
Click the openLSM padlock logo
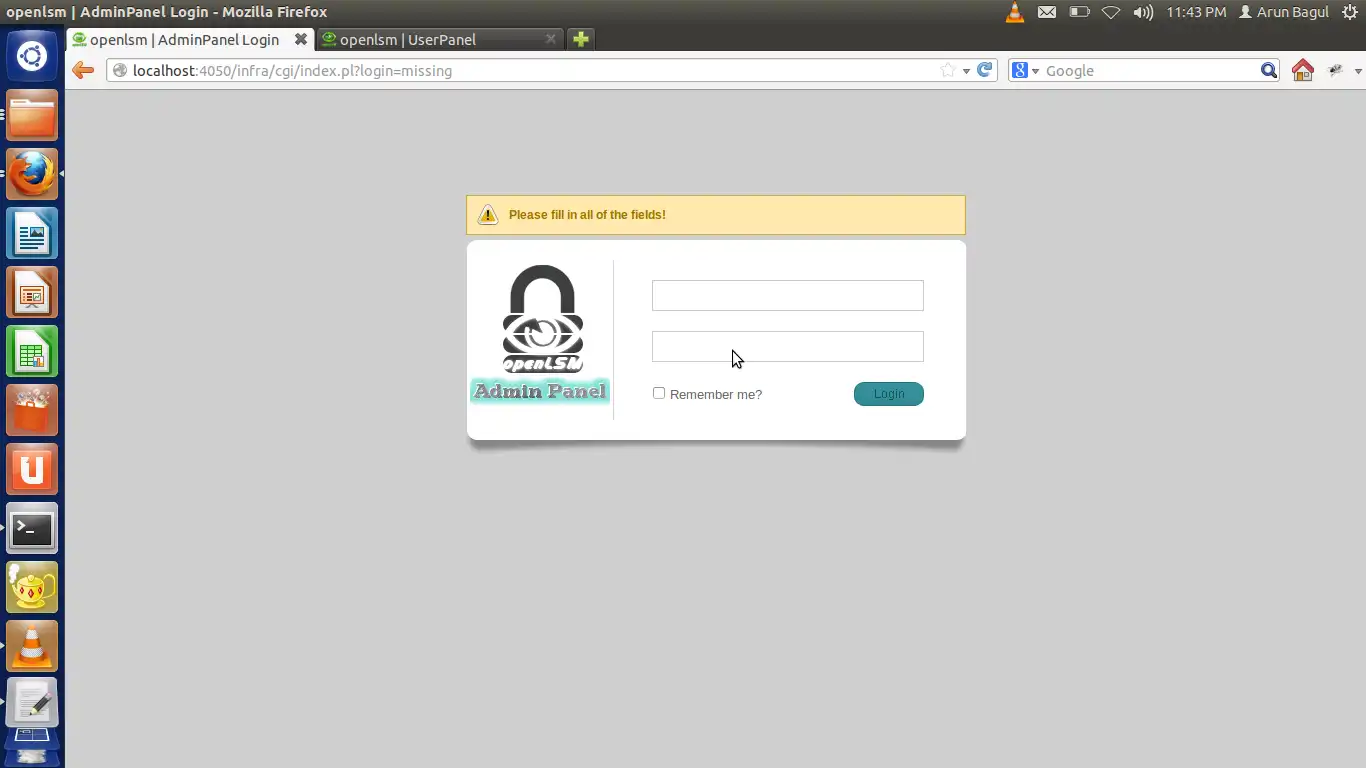(x=542, y=319)
